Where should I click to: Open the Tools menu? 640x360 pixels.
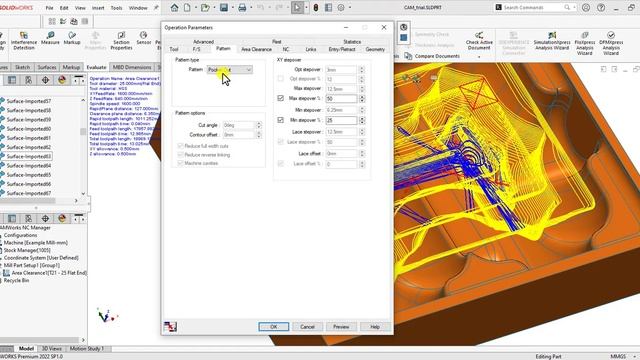[x=116, y=8]
